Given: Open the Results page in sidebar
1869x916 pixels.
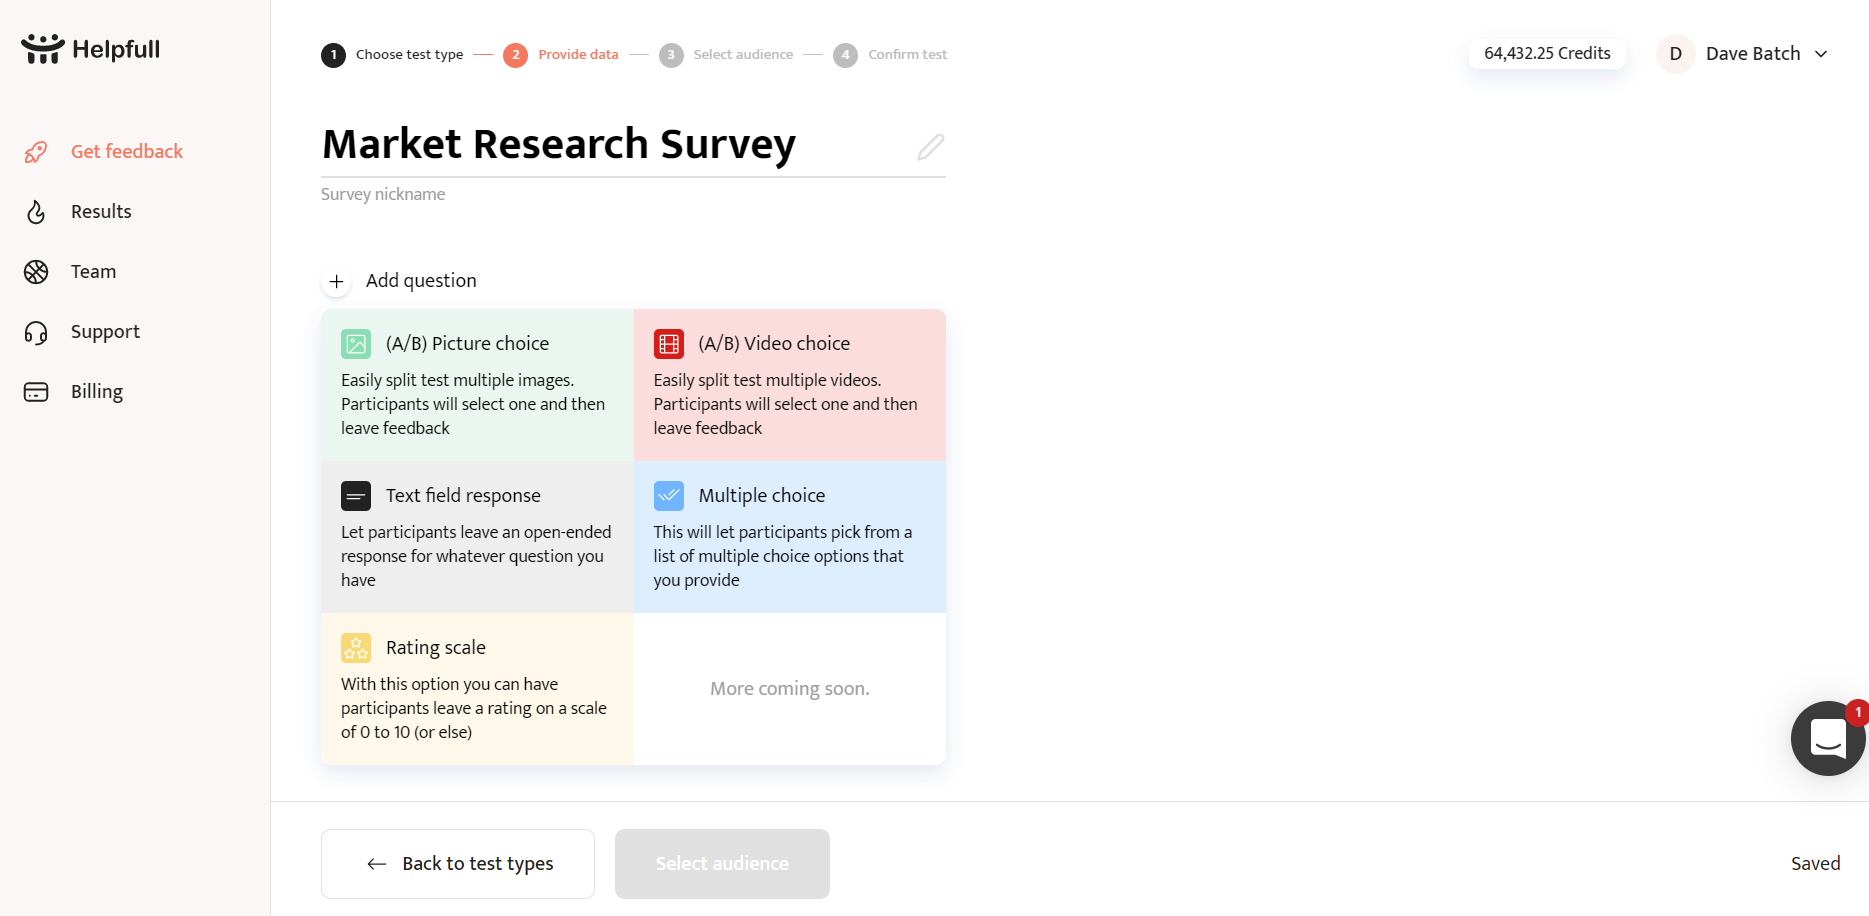Looking at the screenshot, I should coord(101,212).
